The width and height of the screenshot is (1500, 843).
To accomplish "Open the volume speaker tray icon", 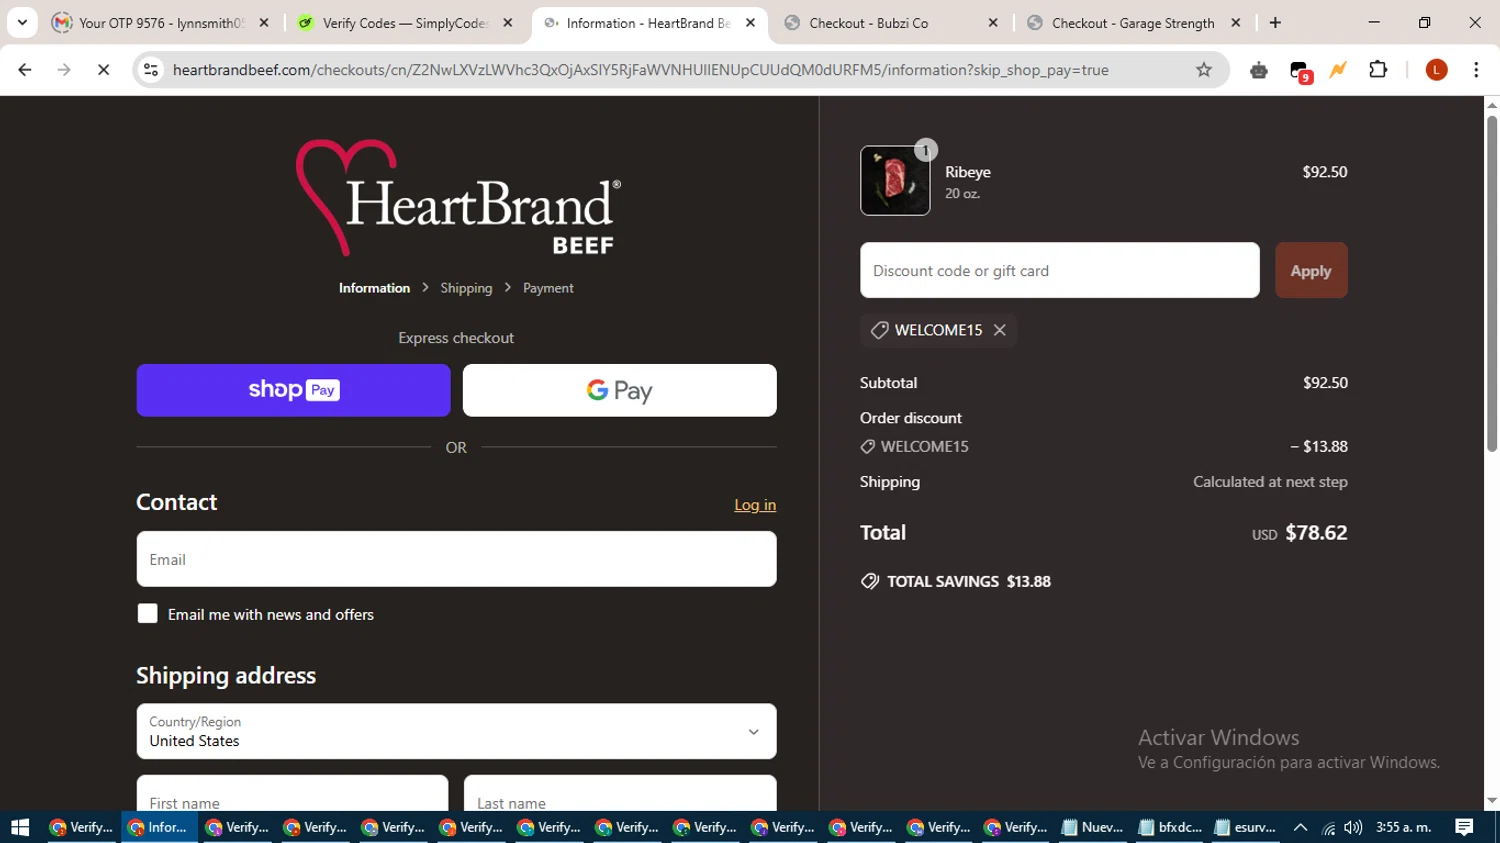I will (1353, 827).
